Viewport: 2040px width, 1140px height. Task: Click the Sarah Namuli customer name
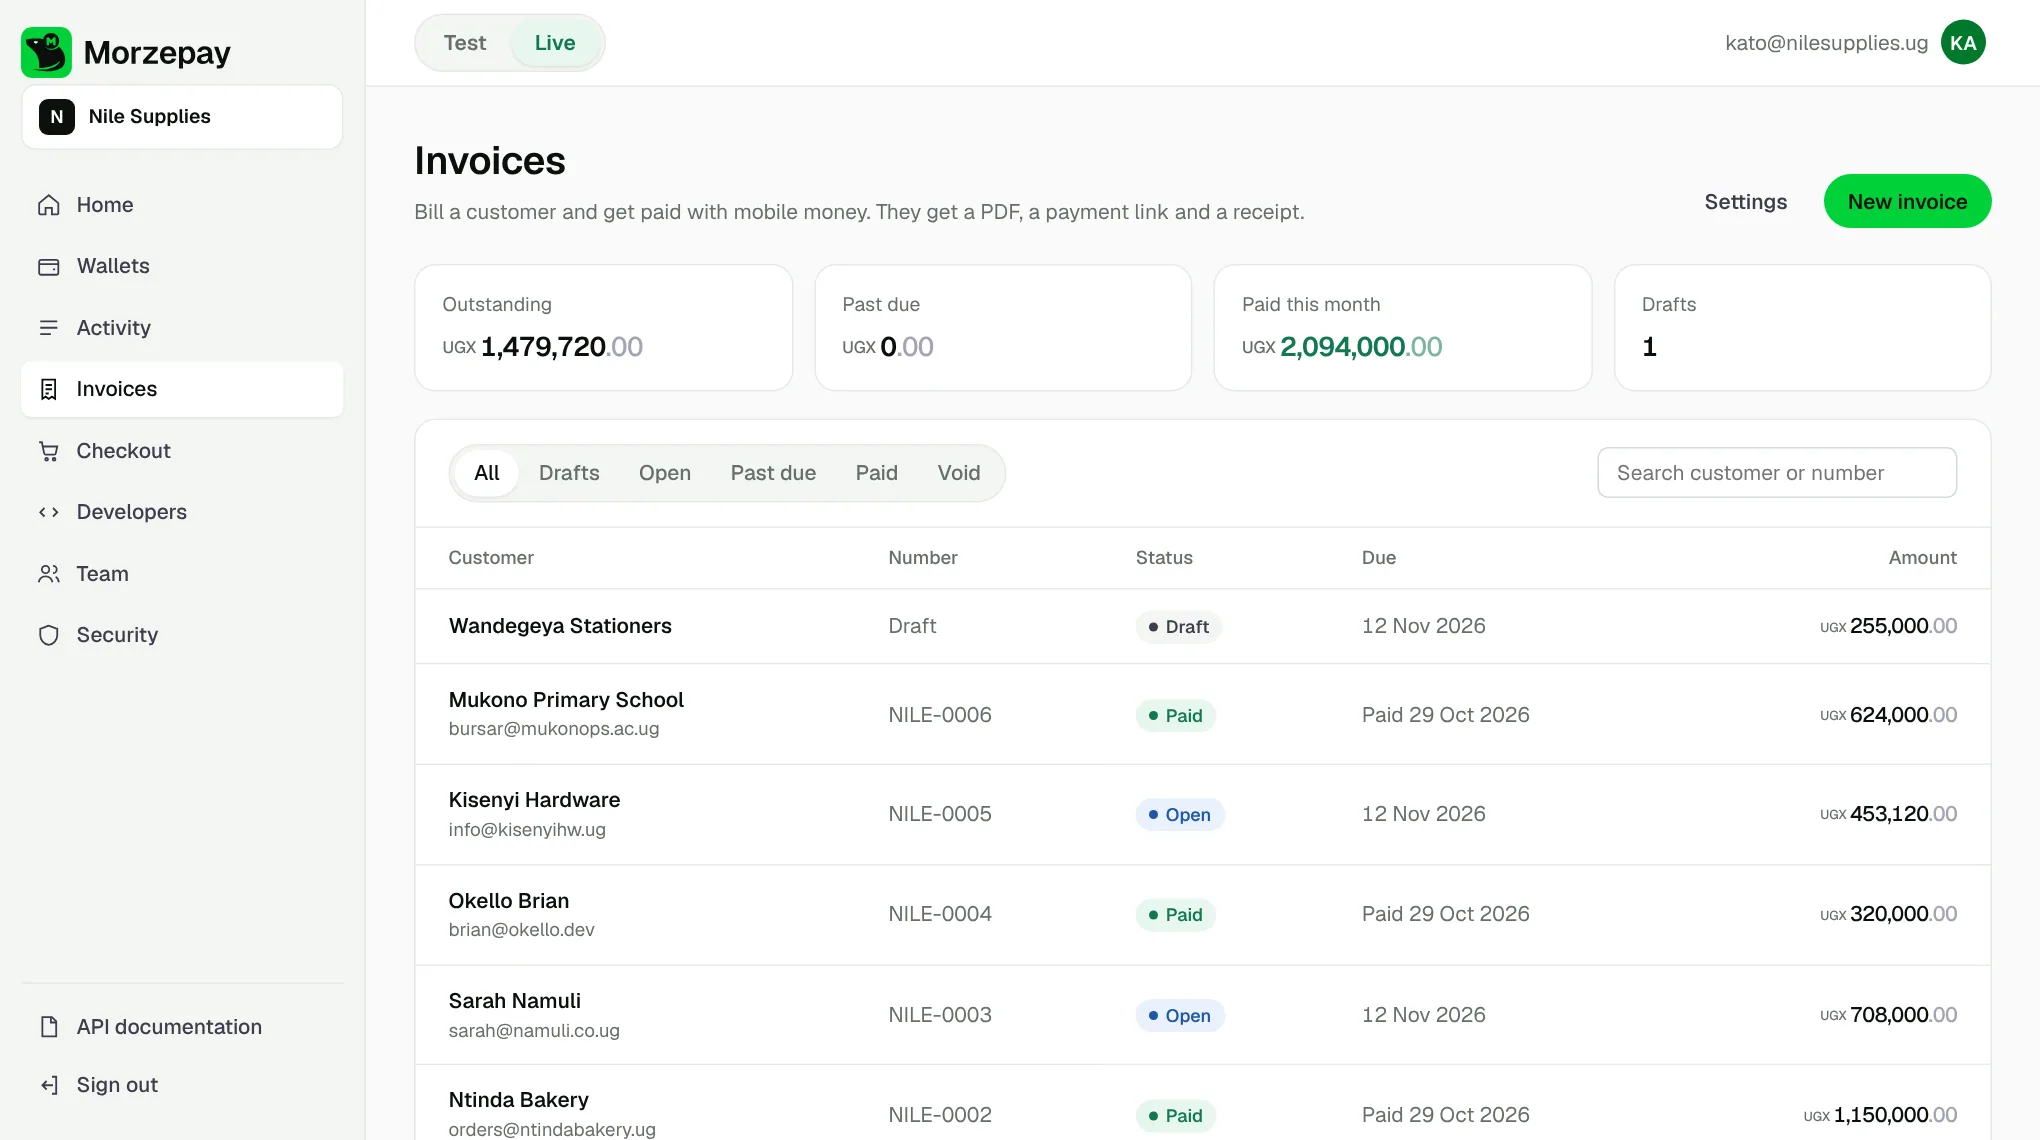(514, 1001)
